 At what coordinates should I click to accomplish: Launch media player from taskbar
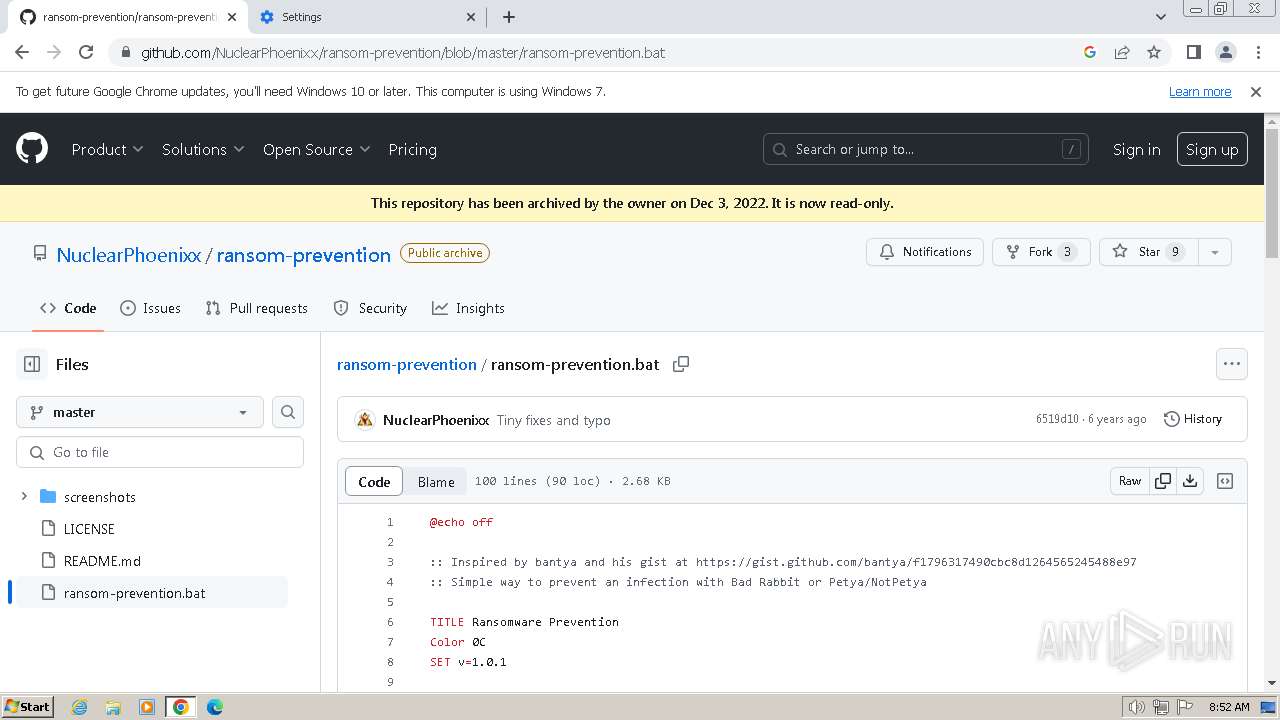click(147, 707)
